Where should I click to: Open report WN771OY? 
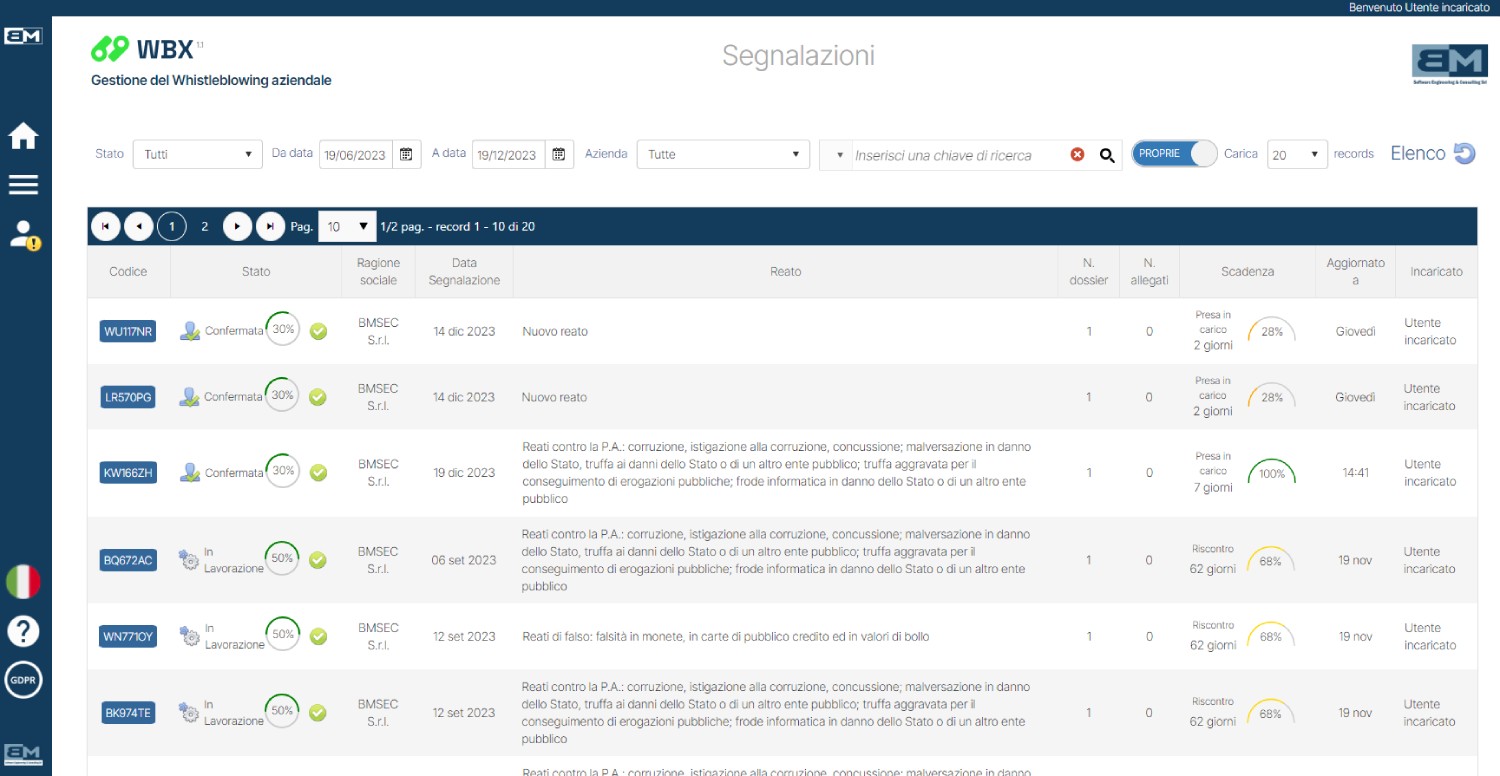[128, 636]
